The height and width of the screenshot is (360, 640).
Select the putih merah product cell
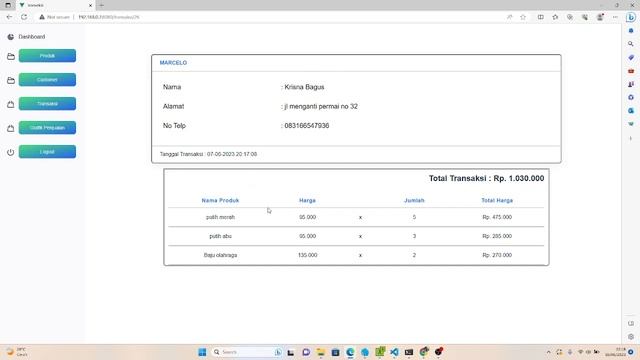[220, 217]
